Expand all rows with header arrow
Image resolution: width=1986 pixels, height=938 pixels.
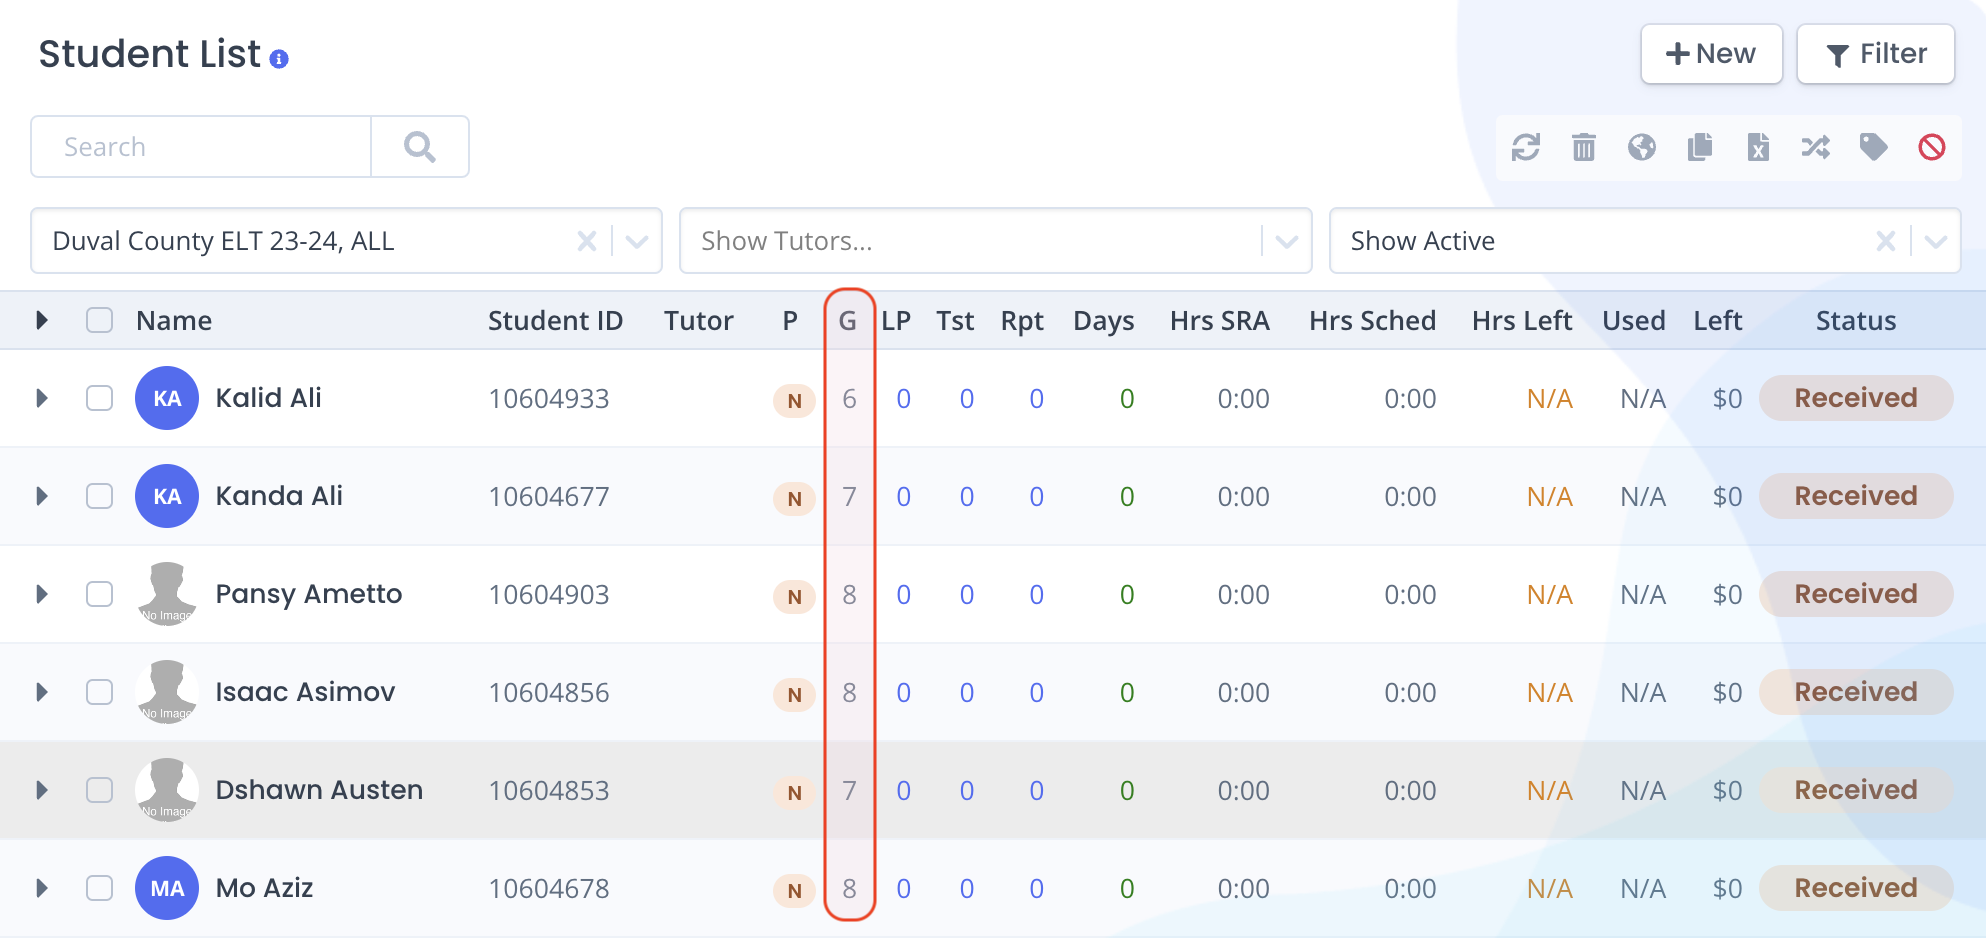pyautogui.click(x=42, y=320)
